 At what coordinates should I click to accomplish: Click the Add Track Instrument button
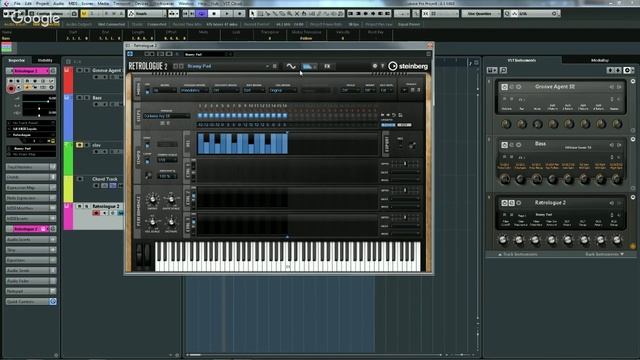[x=492, y=71]
